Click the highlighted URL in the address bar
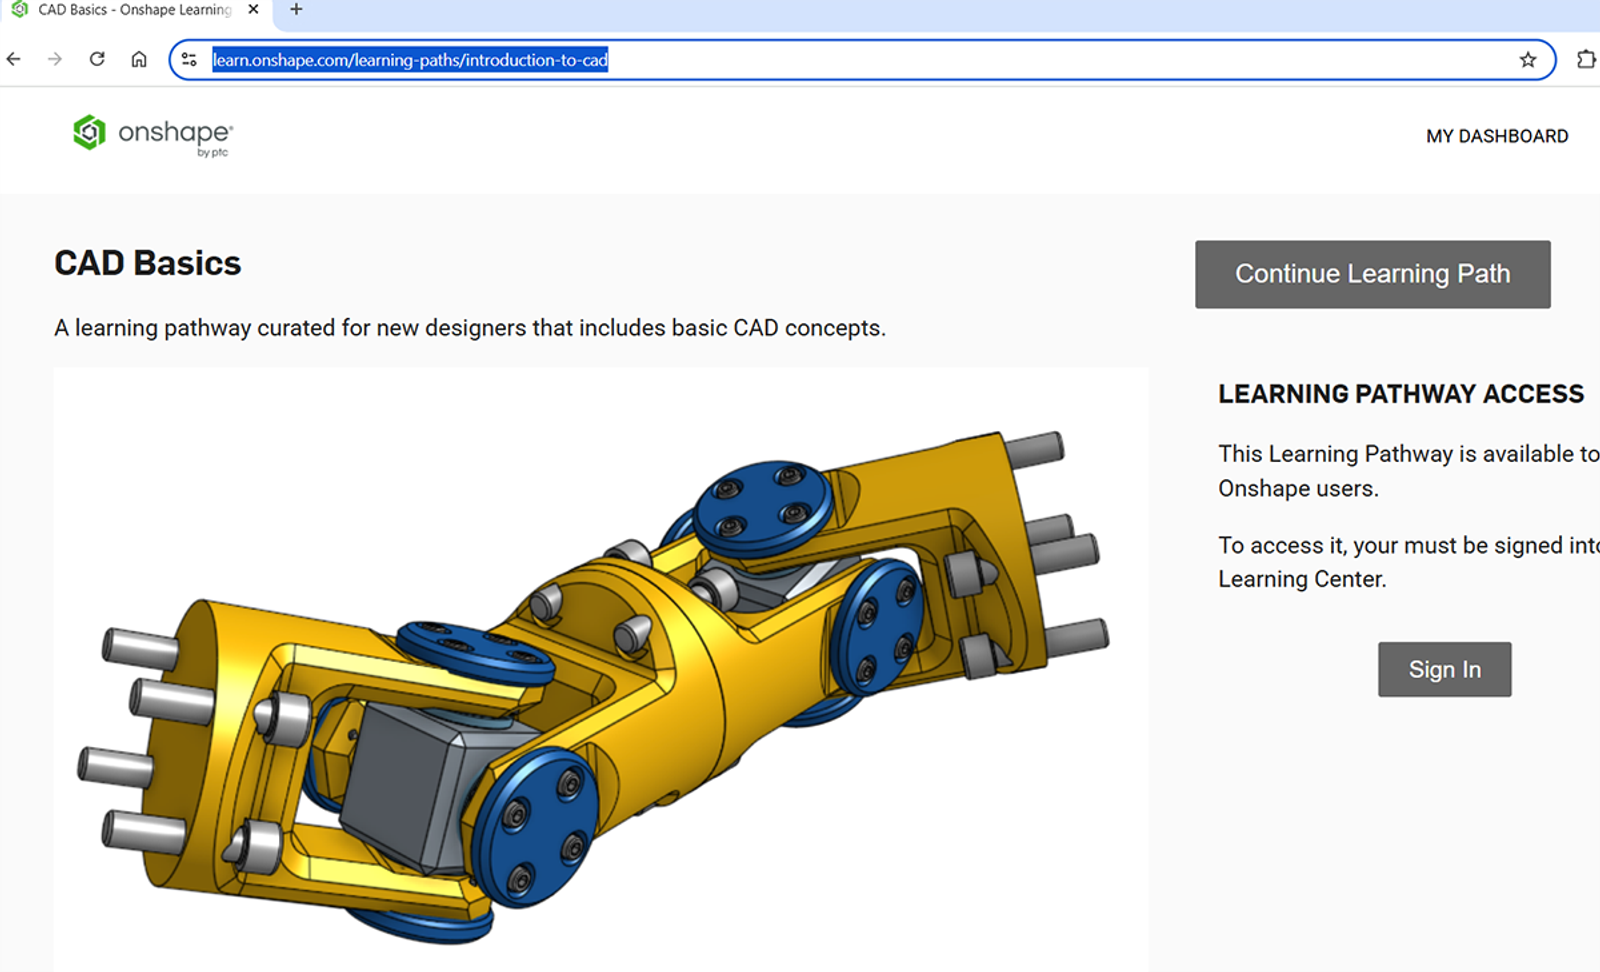Viewport: 1600px width, 972px height. click(x=410, y=61)
